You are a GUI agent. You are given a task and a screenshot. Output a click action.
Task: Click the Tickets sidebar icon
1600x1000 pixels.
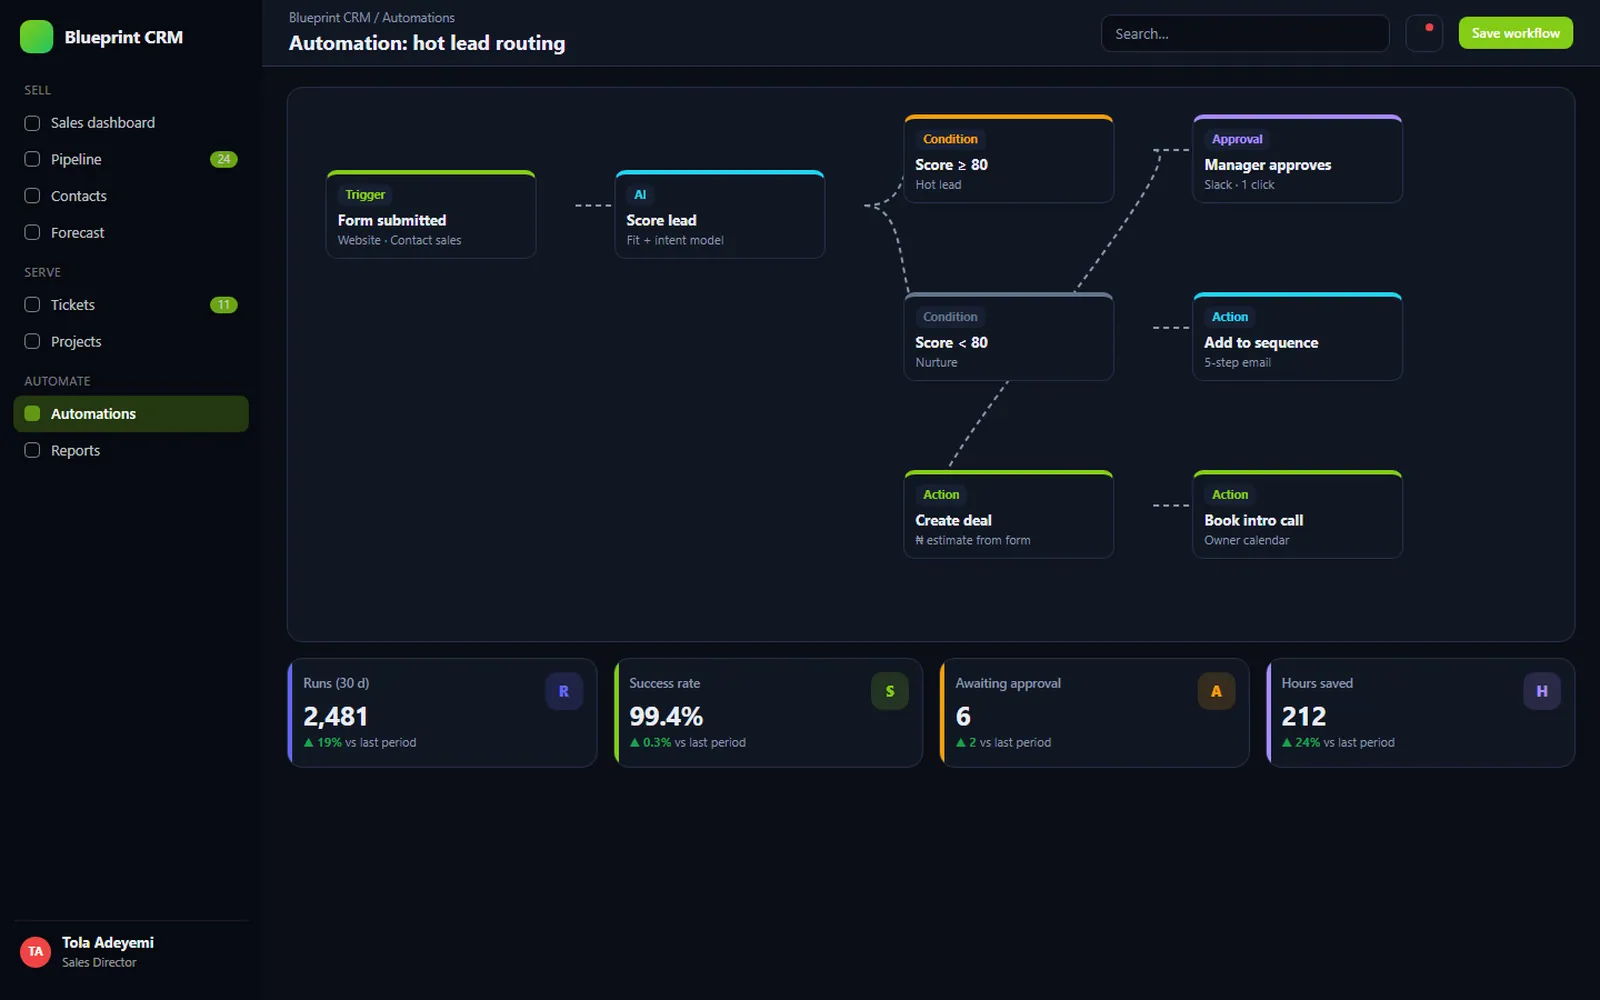(x=32, y=305)
